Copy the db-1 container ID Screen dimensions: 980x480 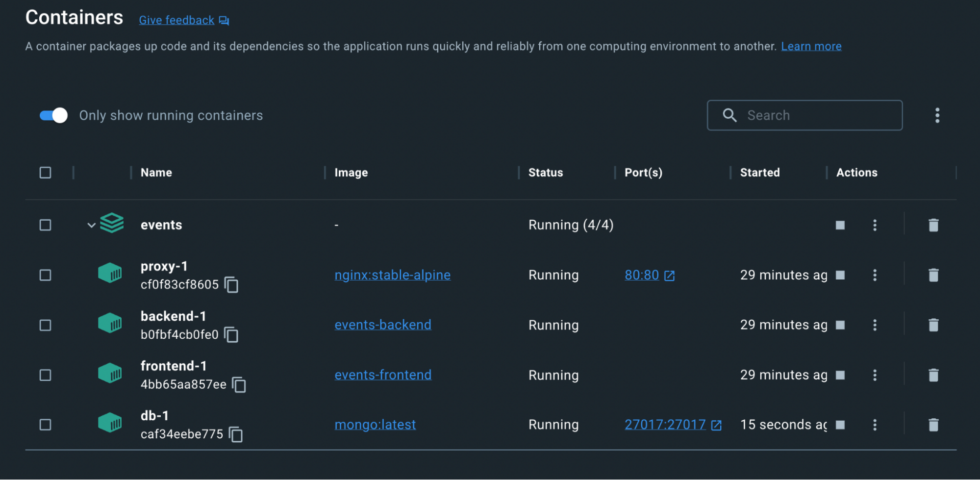tap(236, 435)
